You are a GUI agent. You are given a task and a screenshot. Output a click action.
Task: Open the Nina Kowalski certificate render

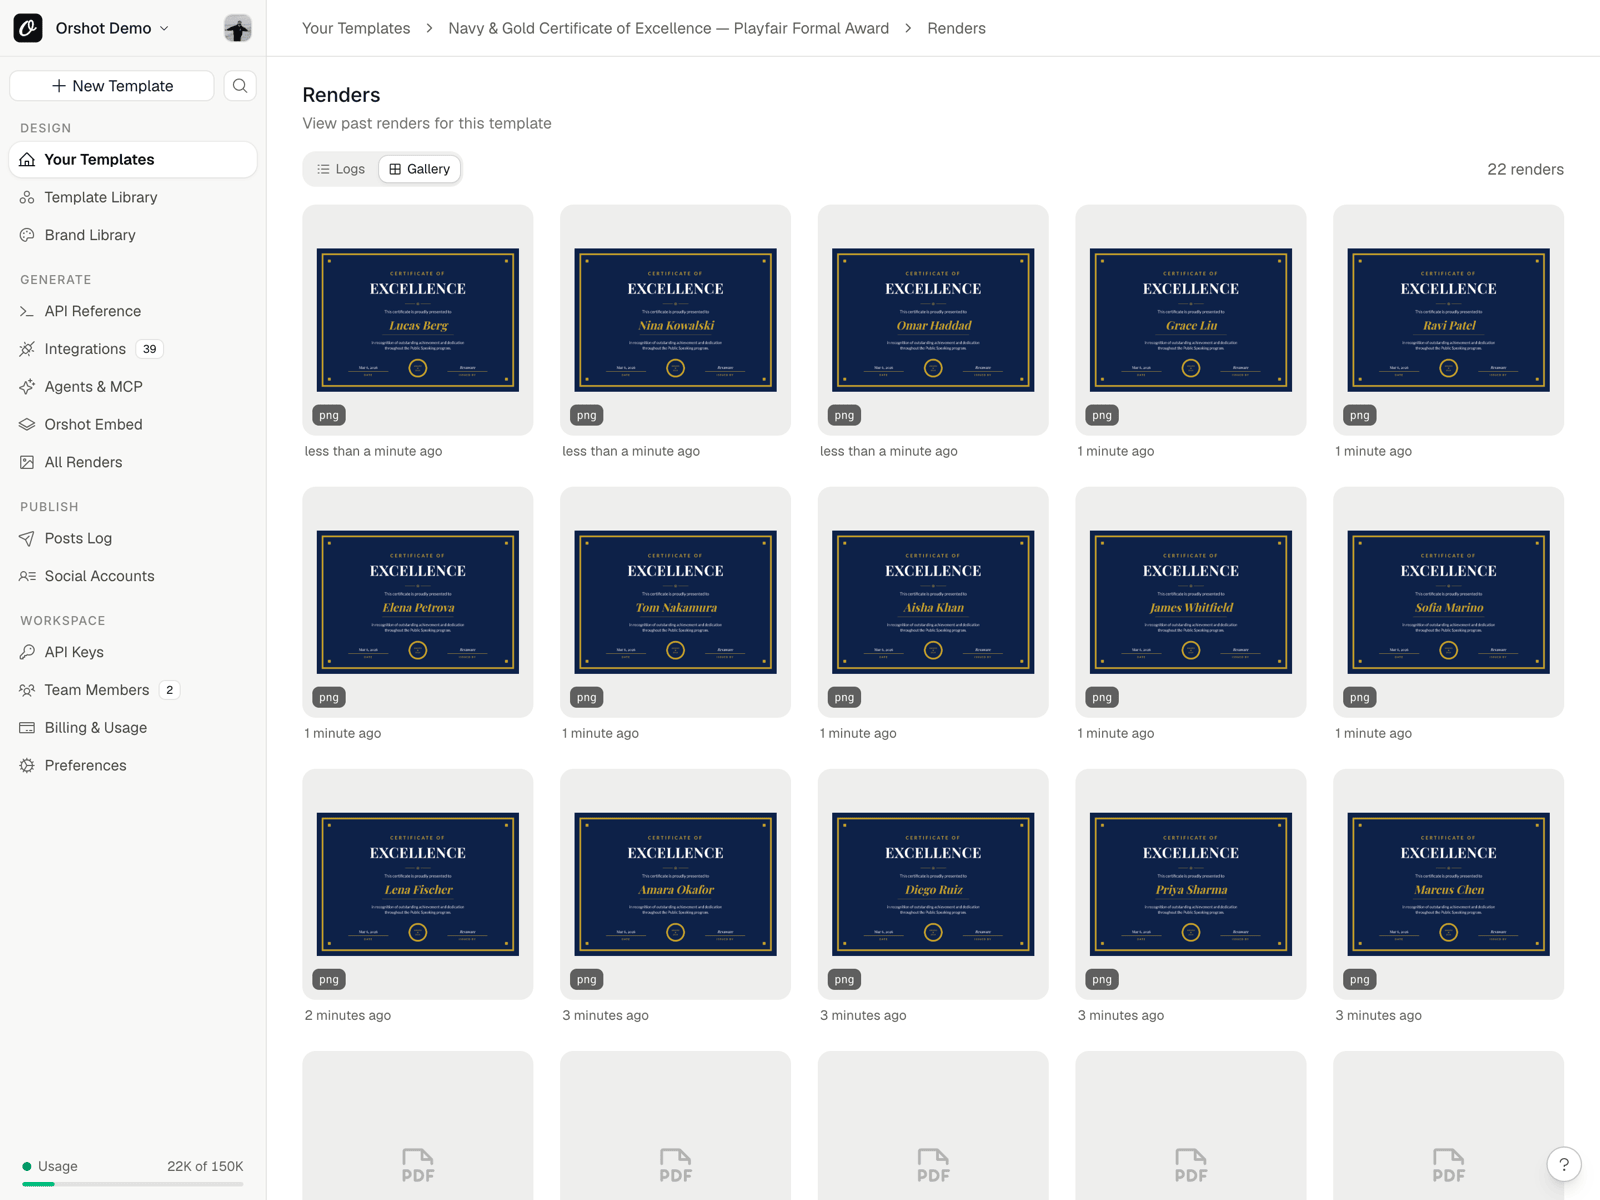pyautogui.click(x=675, y=320)
